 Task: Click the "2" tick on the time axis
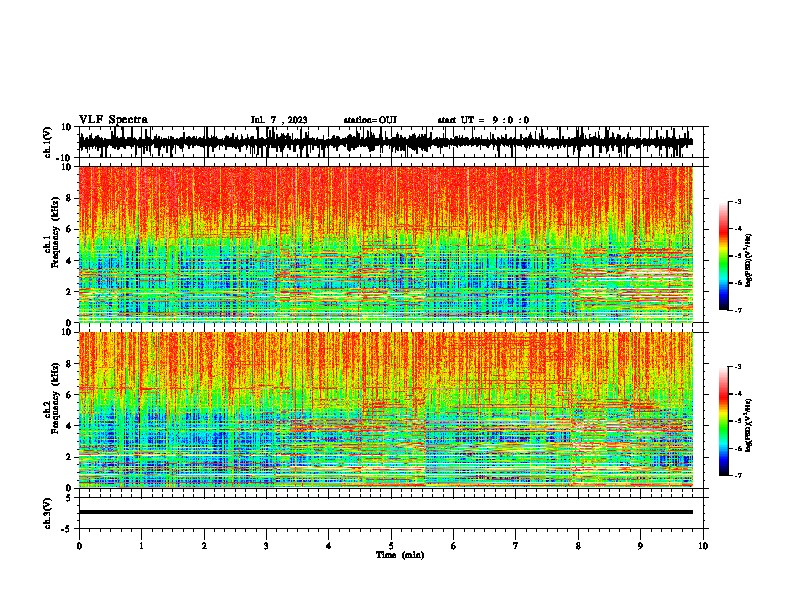pos(204,546)
